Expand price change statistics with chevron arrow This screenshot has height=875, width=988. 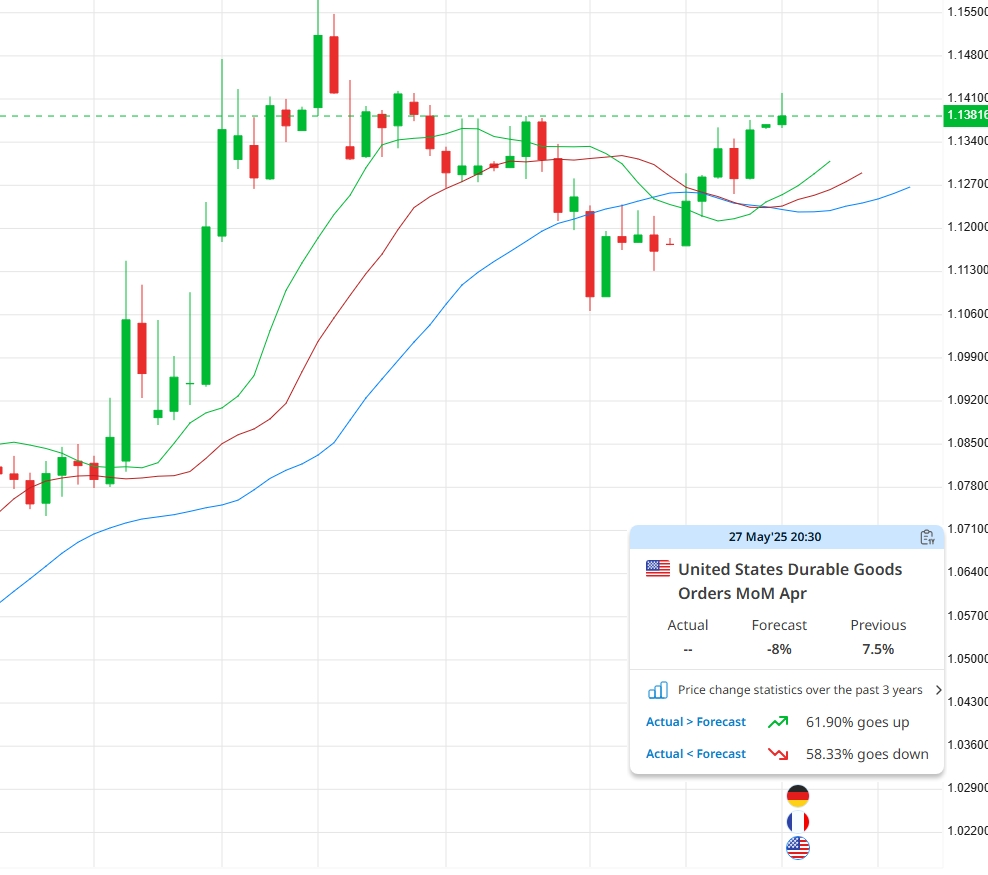[x=937, y=690]
